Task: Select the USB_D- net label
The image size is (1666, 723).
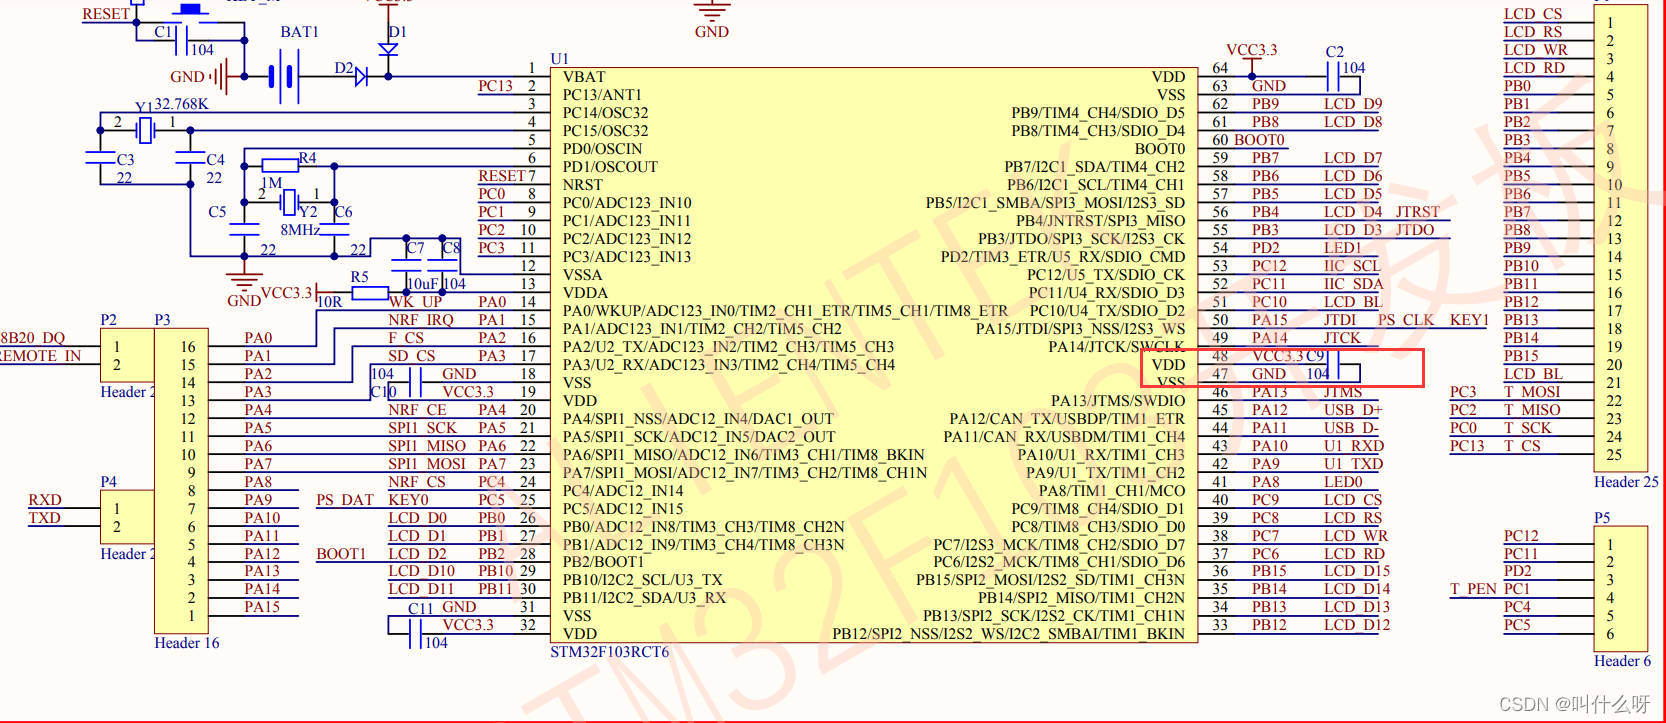Action: (x=1351, y=428)
